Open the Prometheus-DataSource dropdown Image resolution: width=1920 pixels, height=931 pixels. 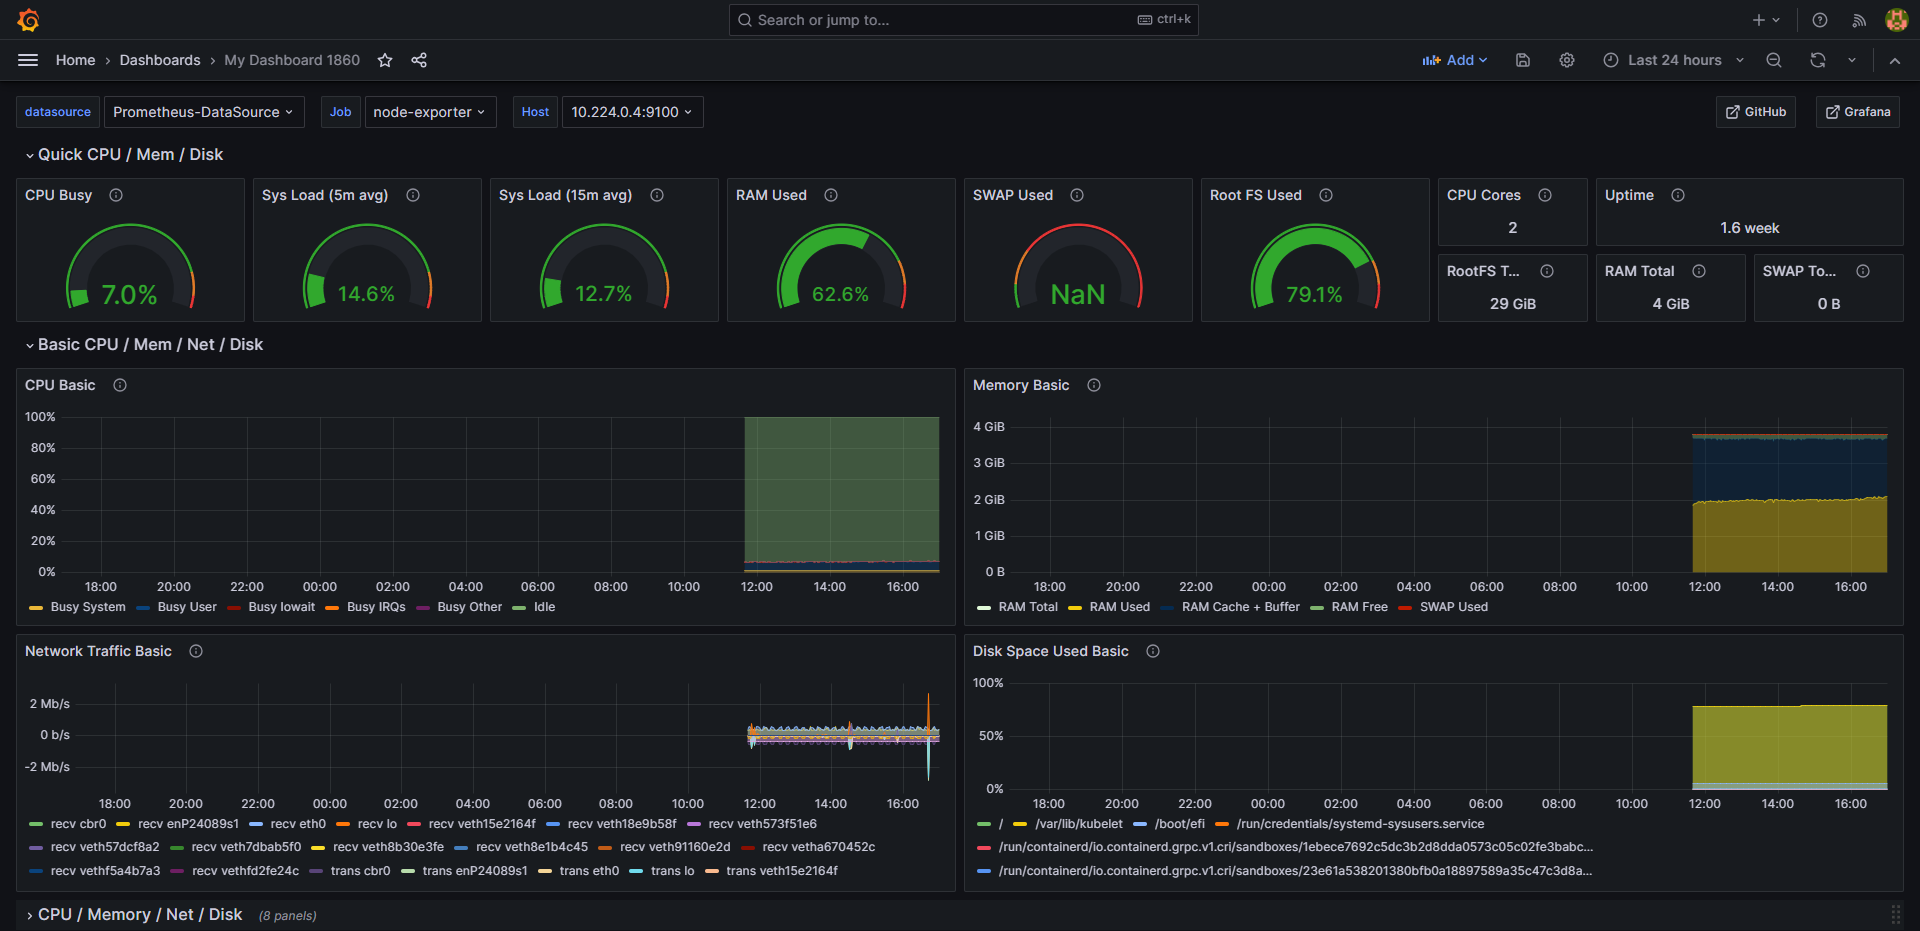coord(204,112)
